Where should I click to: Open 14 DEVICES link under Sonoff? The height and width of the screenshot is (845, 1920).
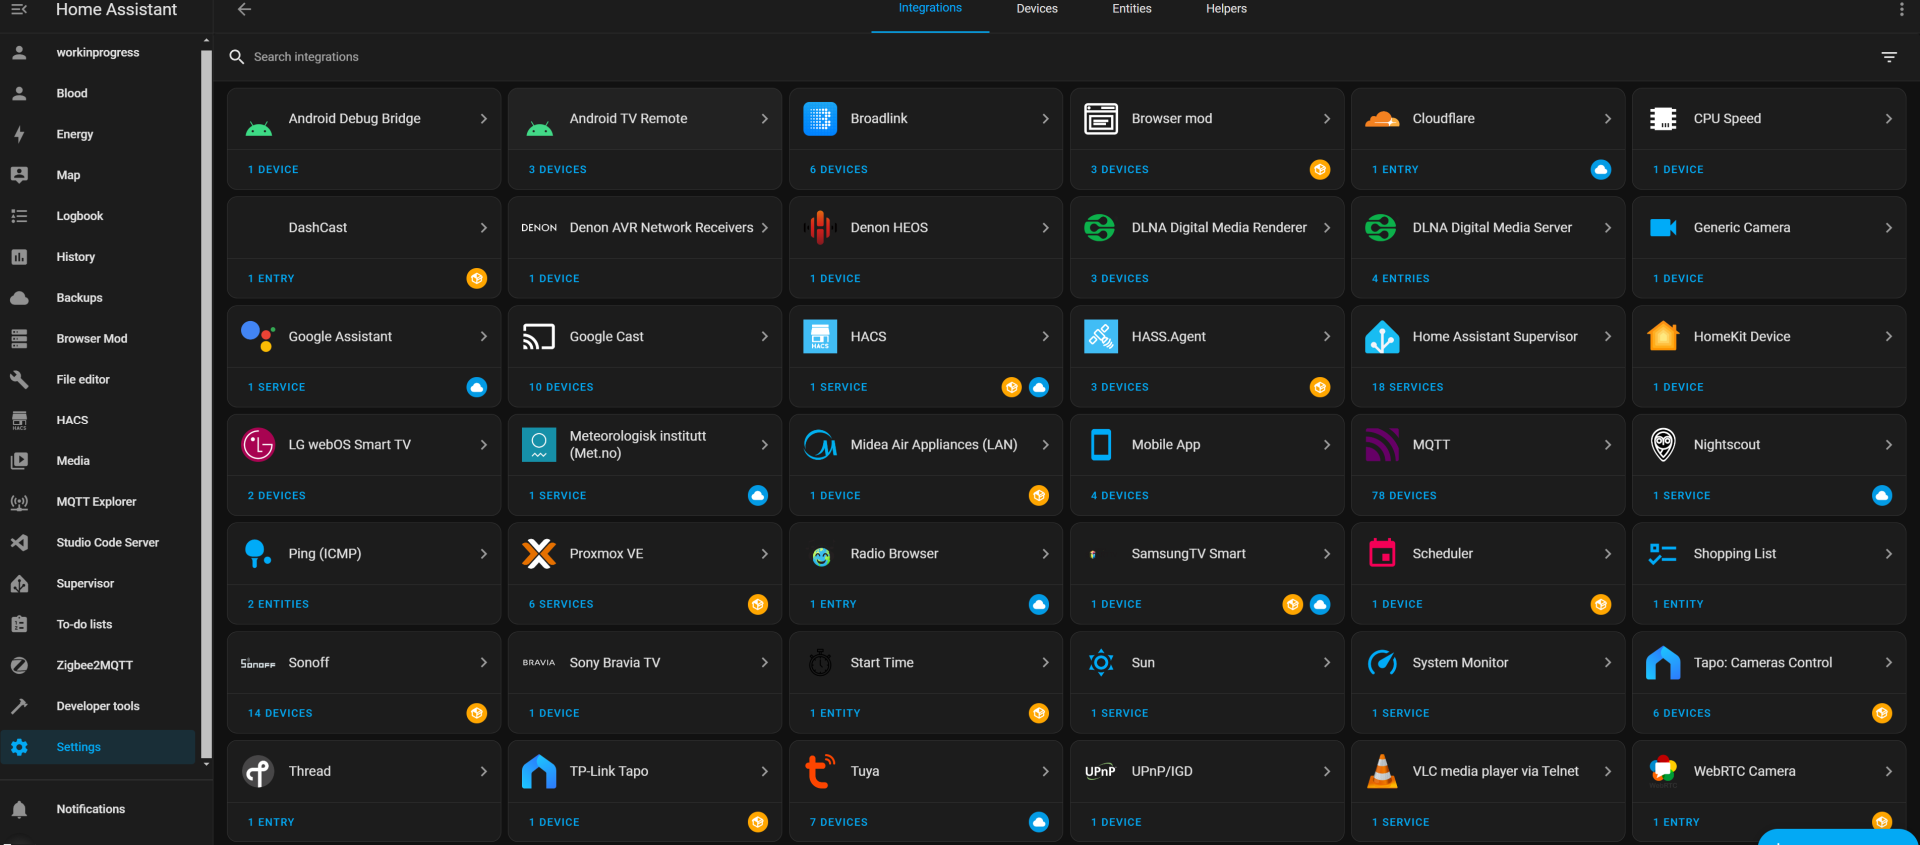point(280,714)
